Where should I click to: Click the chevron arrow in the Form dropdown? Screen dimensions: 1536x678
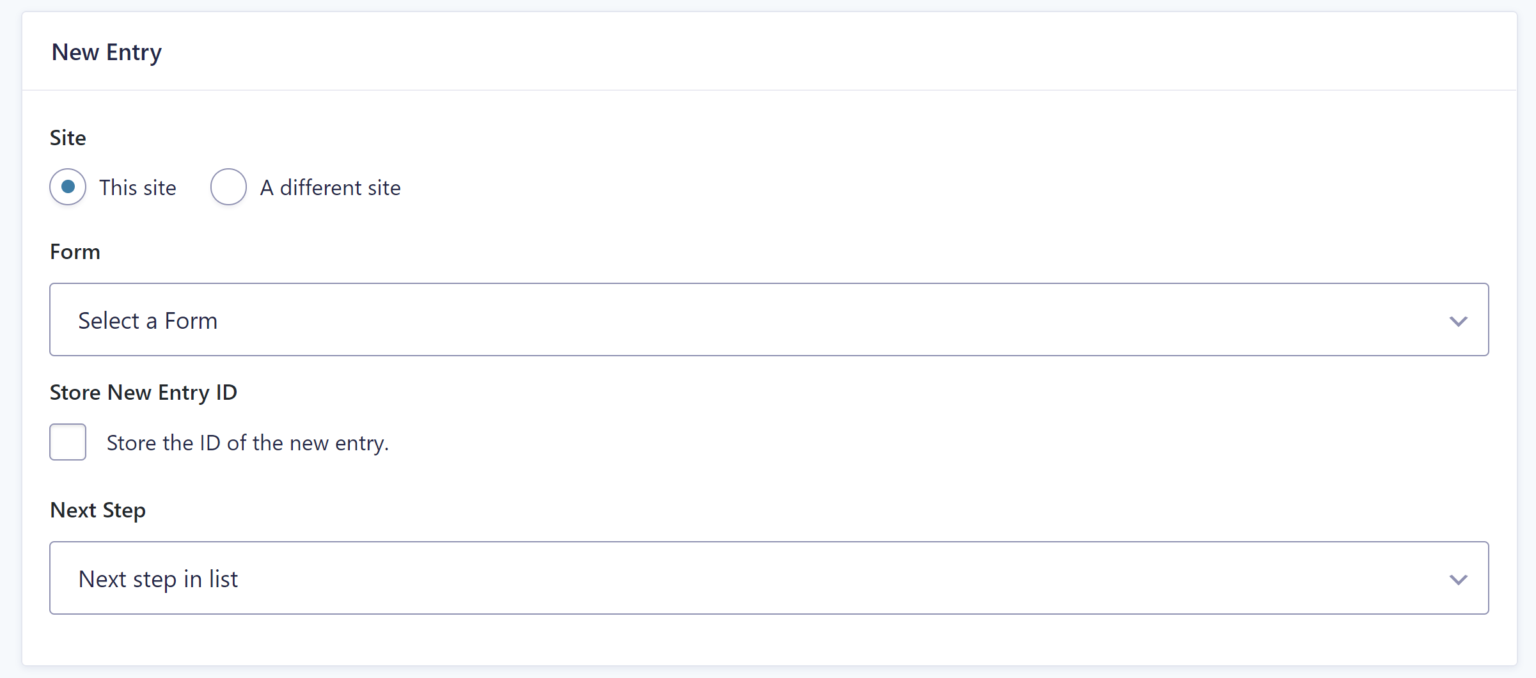[x=1458, y=321]
